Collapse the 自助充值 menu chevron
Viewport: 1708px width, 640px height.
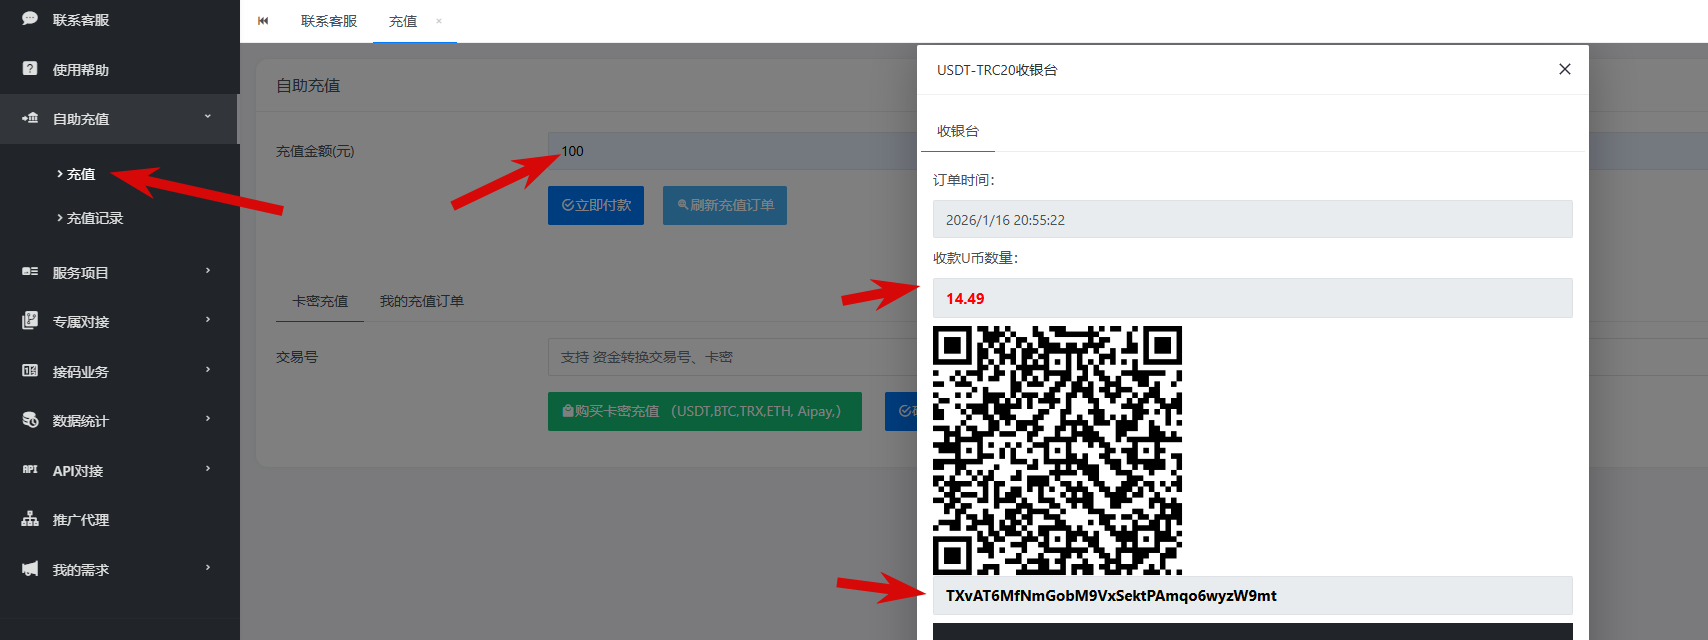[x=208, y=117]
